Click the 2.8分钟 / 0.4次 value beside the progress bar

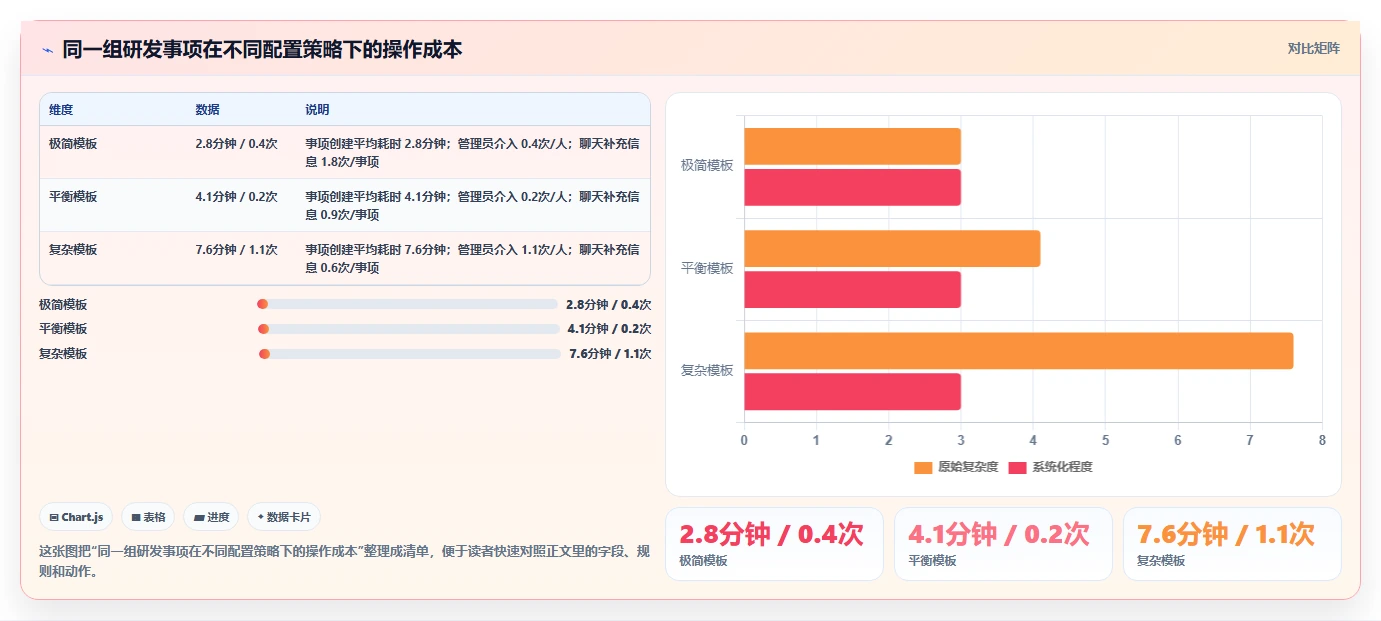[x=608, y=304]
